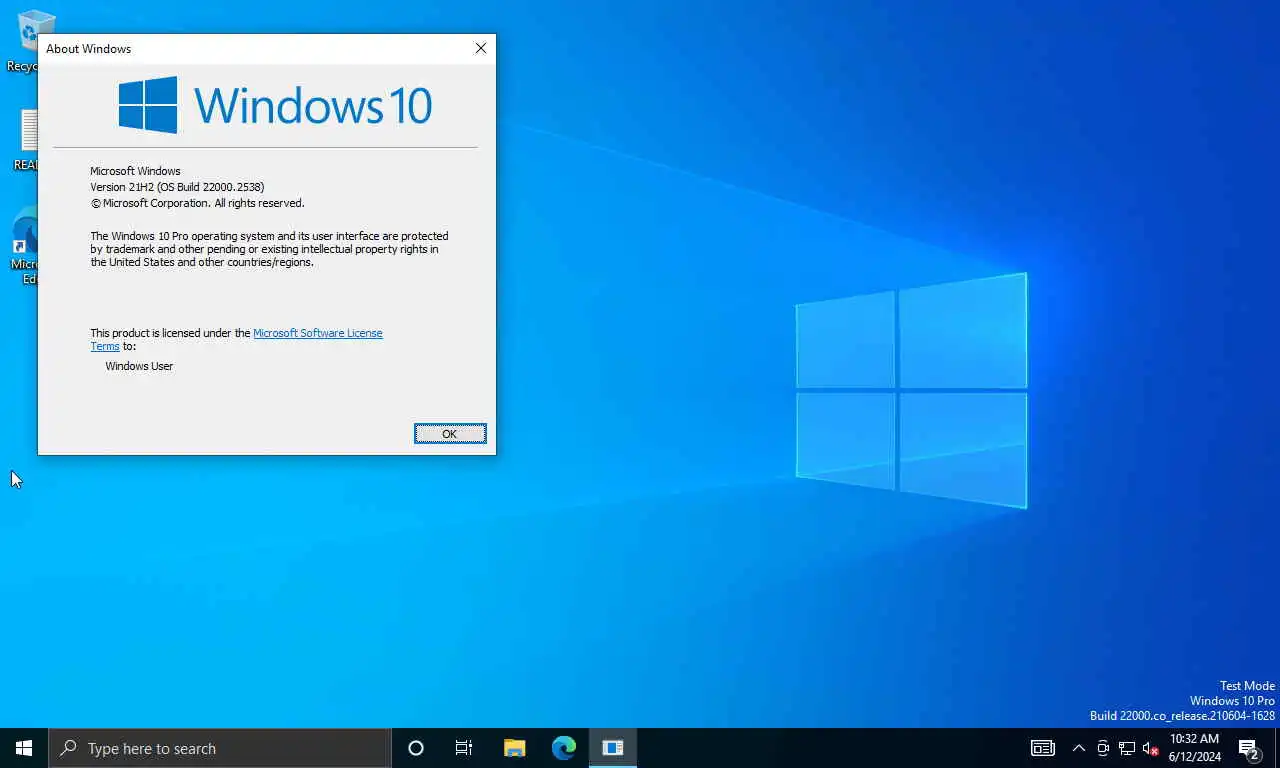Close the About Windows dialog

481,48
